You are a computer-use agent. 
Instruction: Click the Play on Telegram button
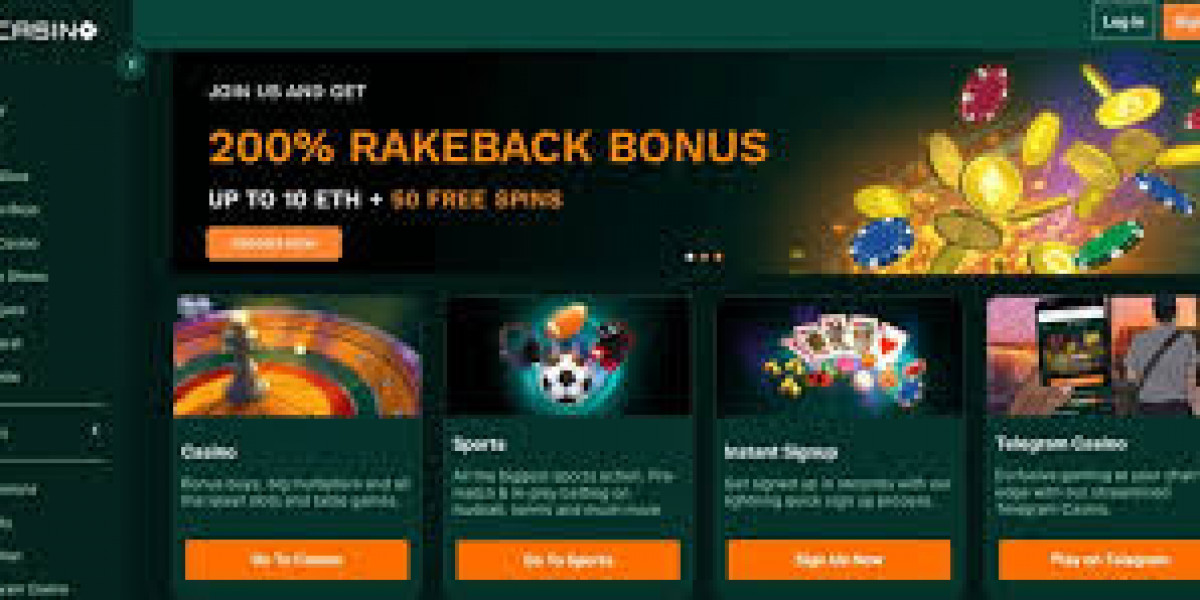pyautogui.click(x=1100, y=560)
